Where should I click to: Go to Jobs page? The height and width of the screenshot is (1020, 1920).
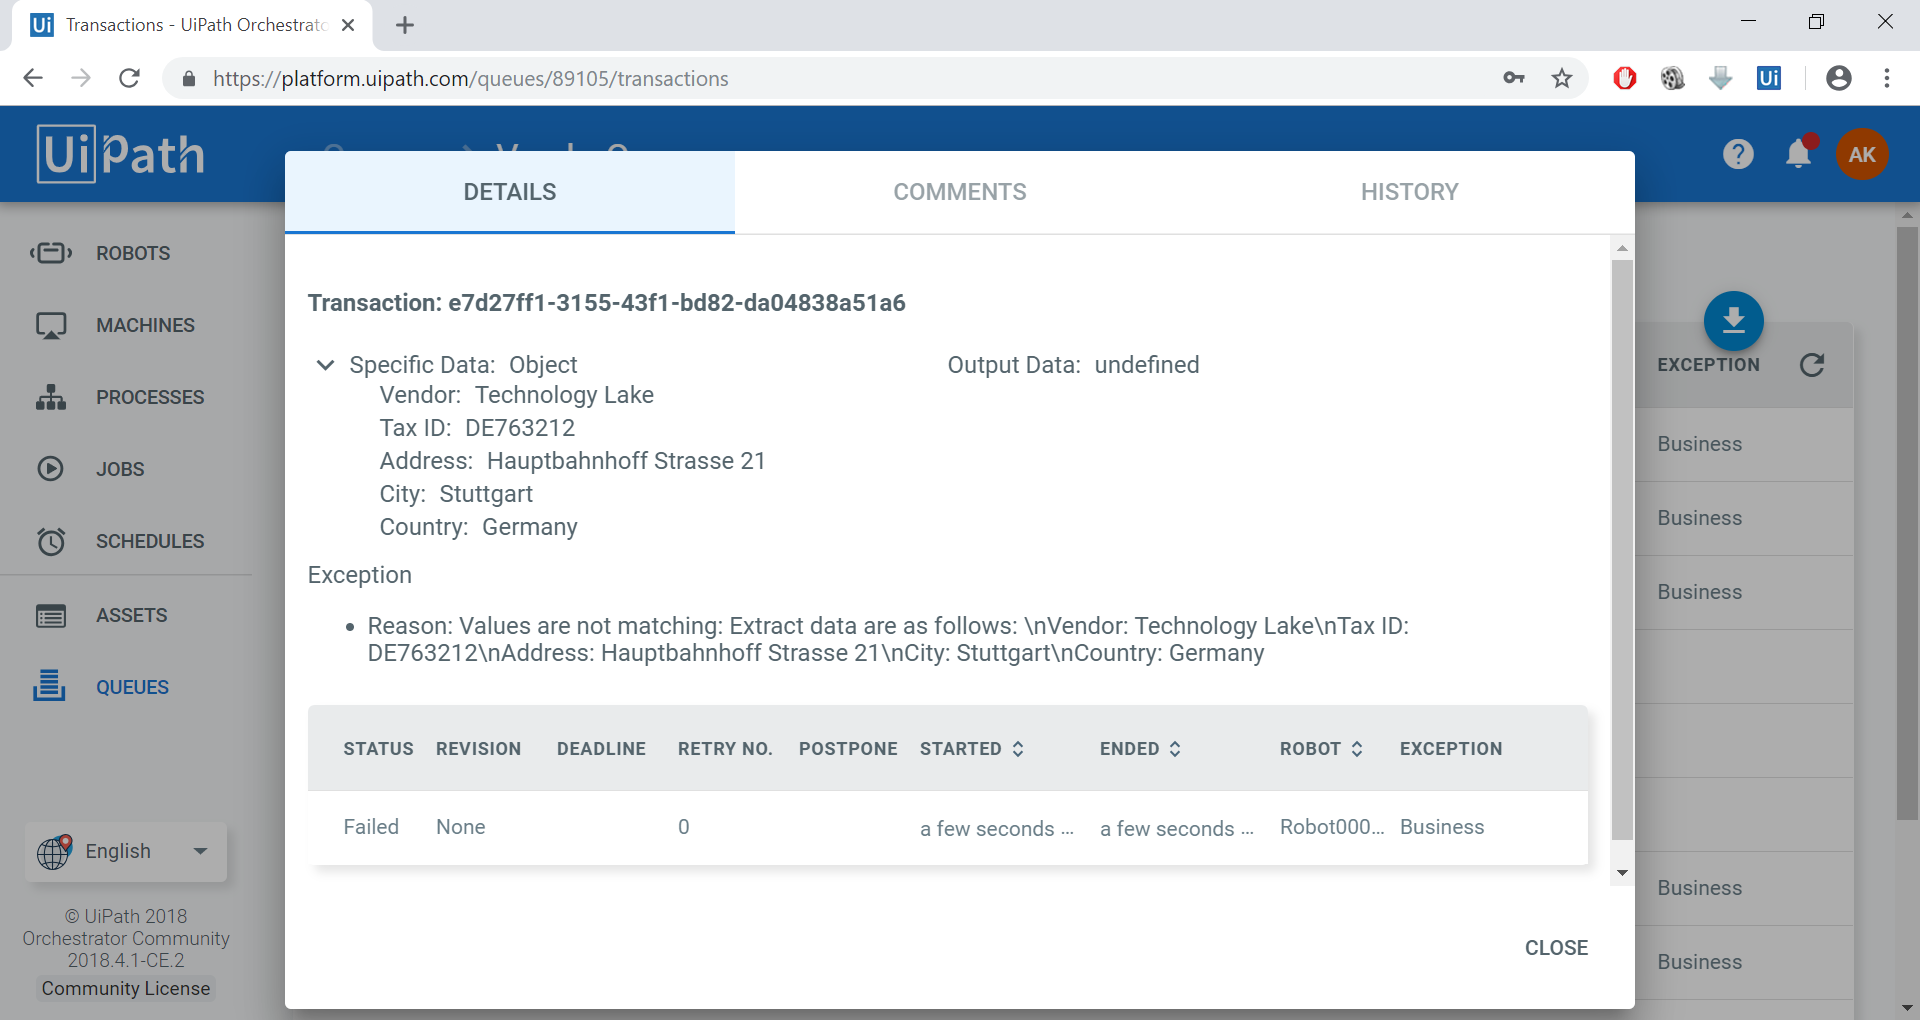pyautogui.click(x=120, y=470)
